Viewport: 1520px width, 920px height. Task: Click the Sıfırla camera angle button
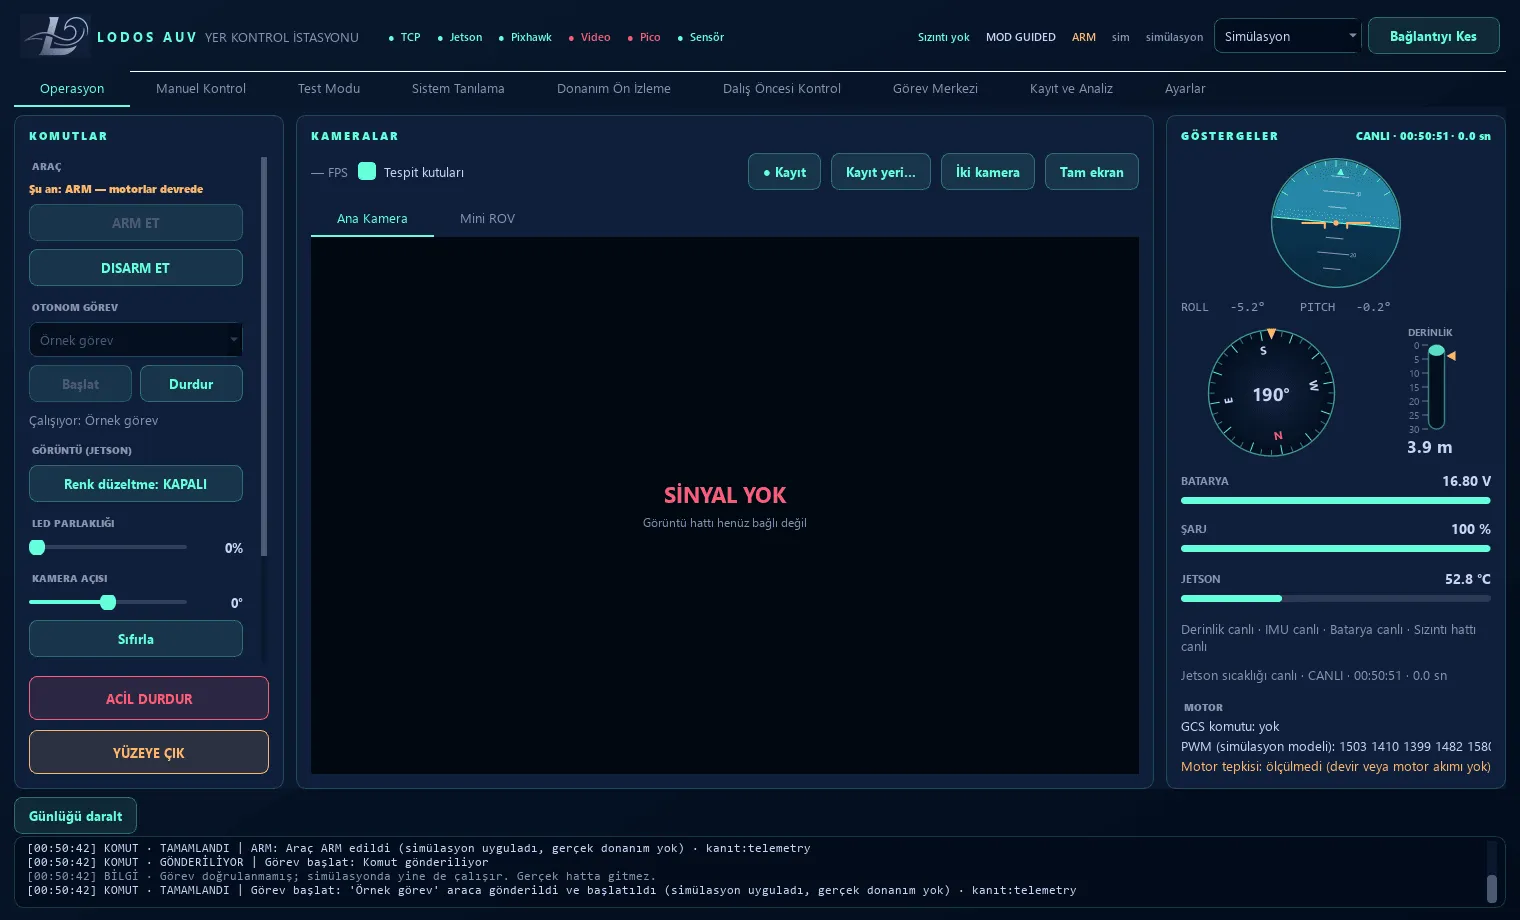coord(136,639)
